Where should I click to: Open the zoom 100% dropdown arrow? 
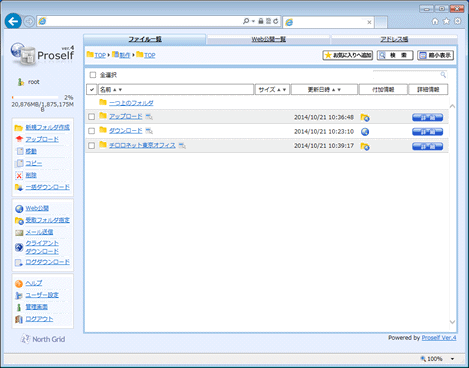[x=452, y=359]
